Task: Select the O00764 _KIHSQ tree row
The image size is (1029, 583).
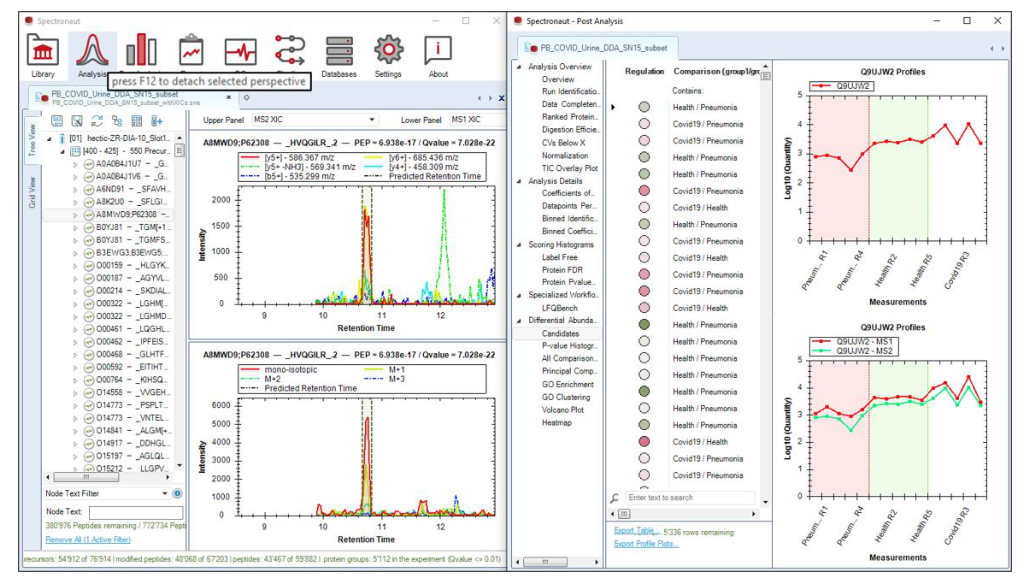Action: (125, 379)
